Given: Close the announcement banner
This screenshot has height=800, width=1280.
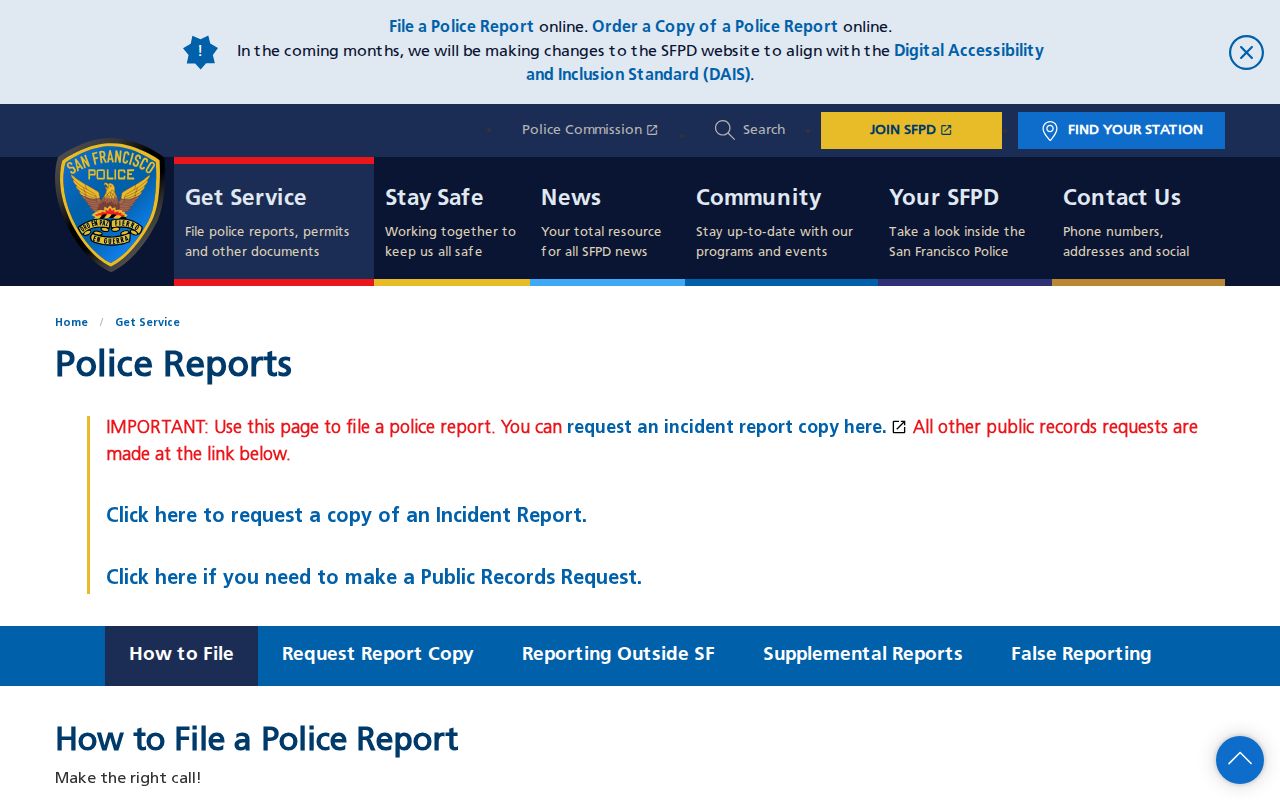Looking at the screenshot, I should 1246,52.
